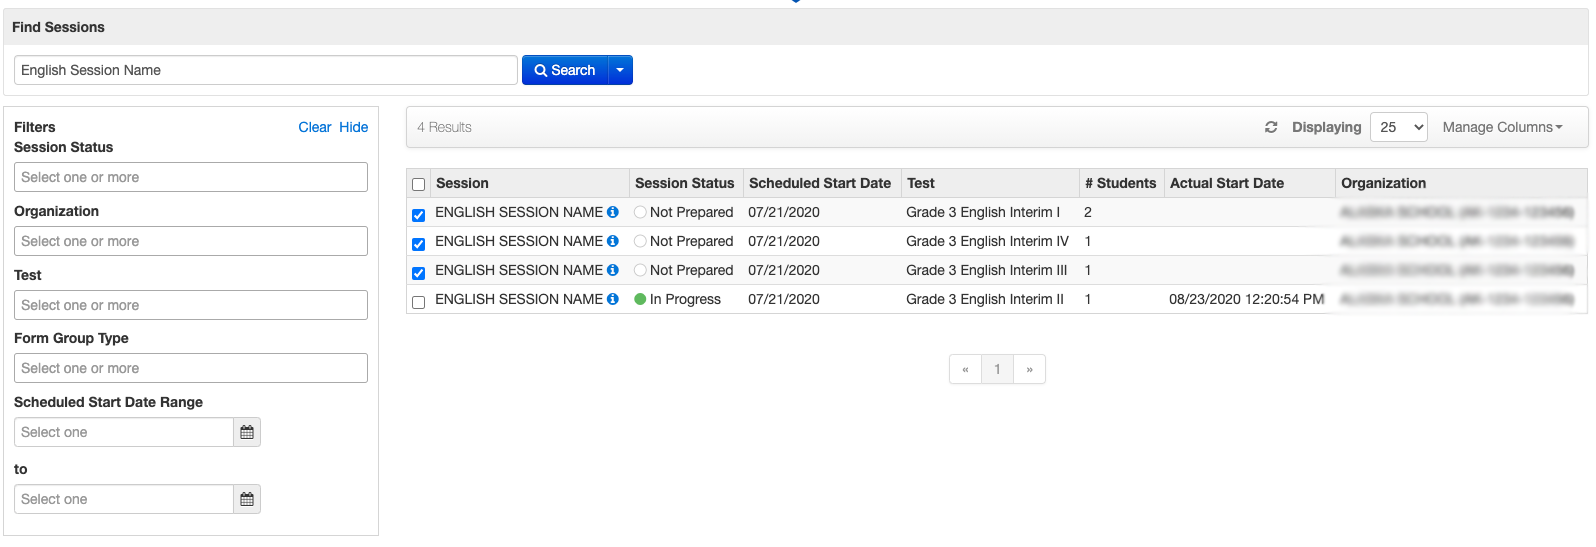Click info icon for Grade 3 English Interim IV session
Viewport: 1596px width, 547px height.
[613, 241]
